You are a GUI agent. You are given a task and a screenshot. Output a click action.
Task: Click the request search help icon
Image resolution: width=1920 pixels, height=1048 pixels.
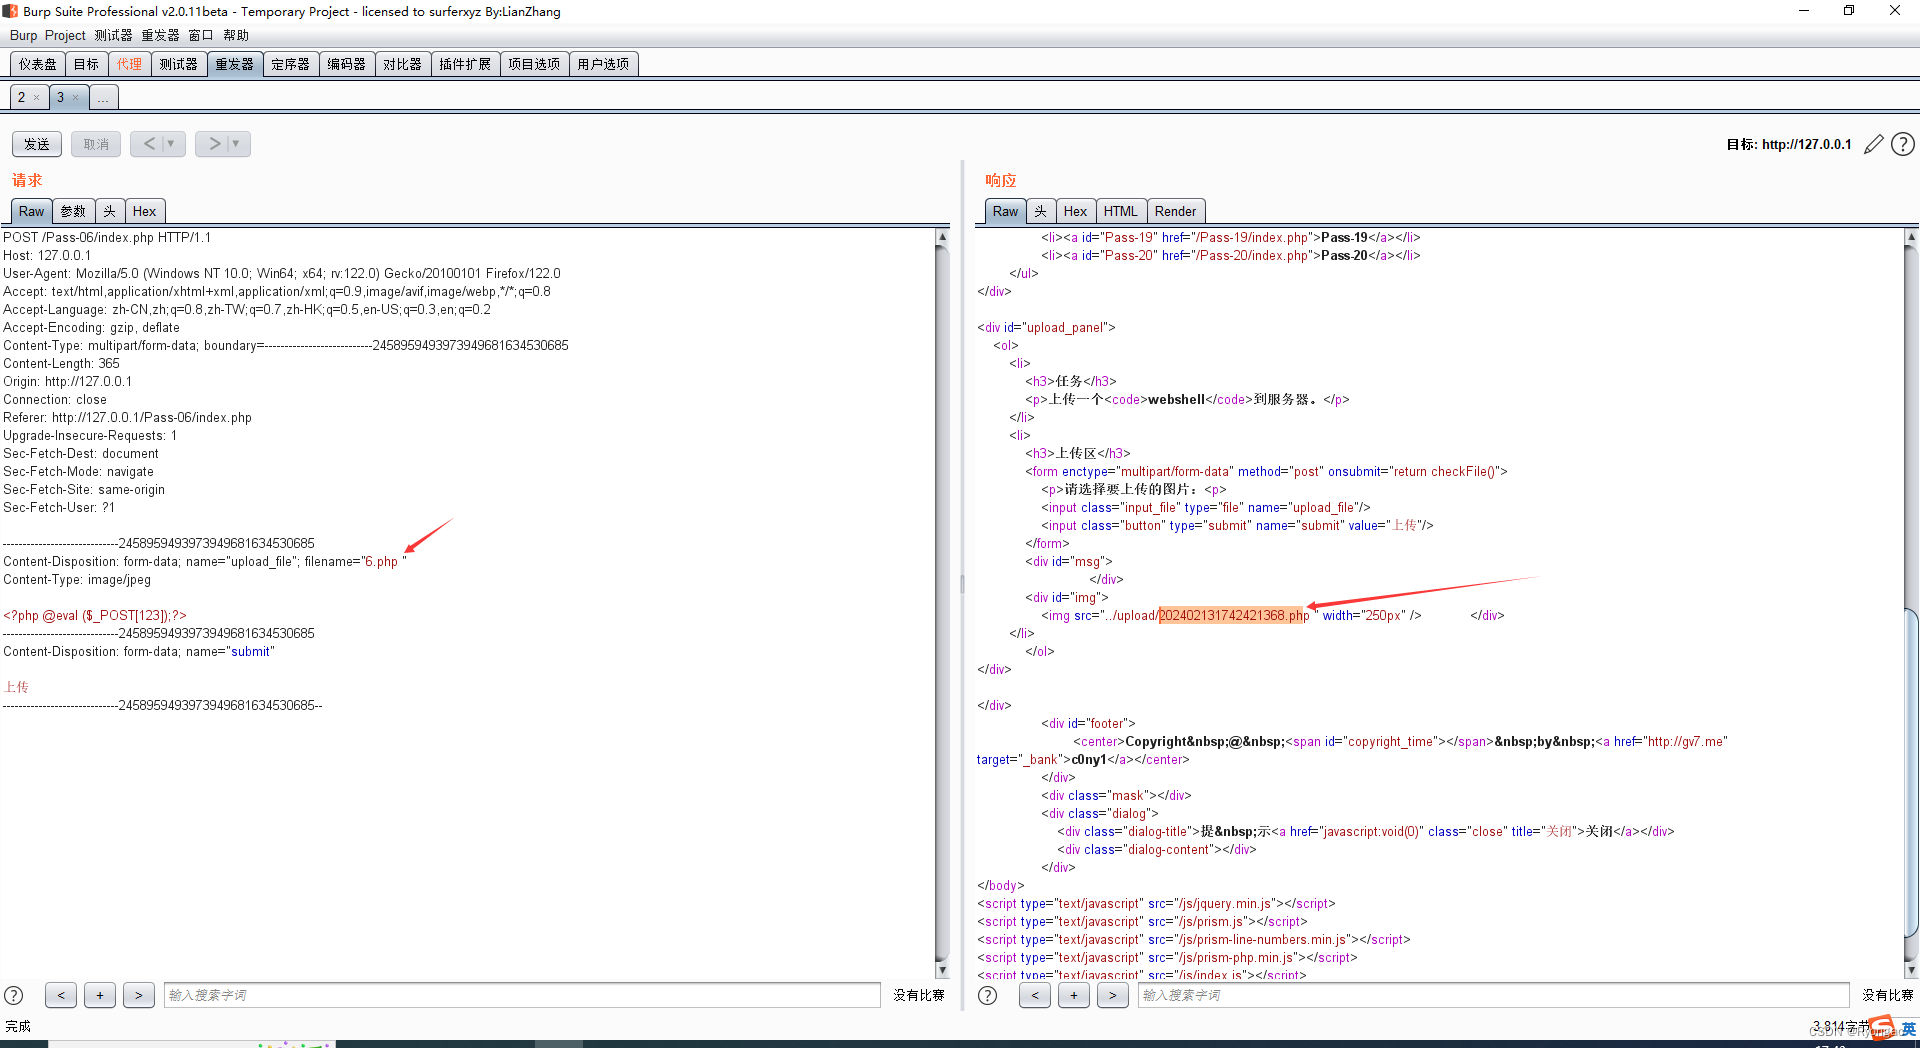14,995
